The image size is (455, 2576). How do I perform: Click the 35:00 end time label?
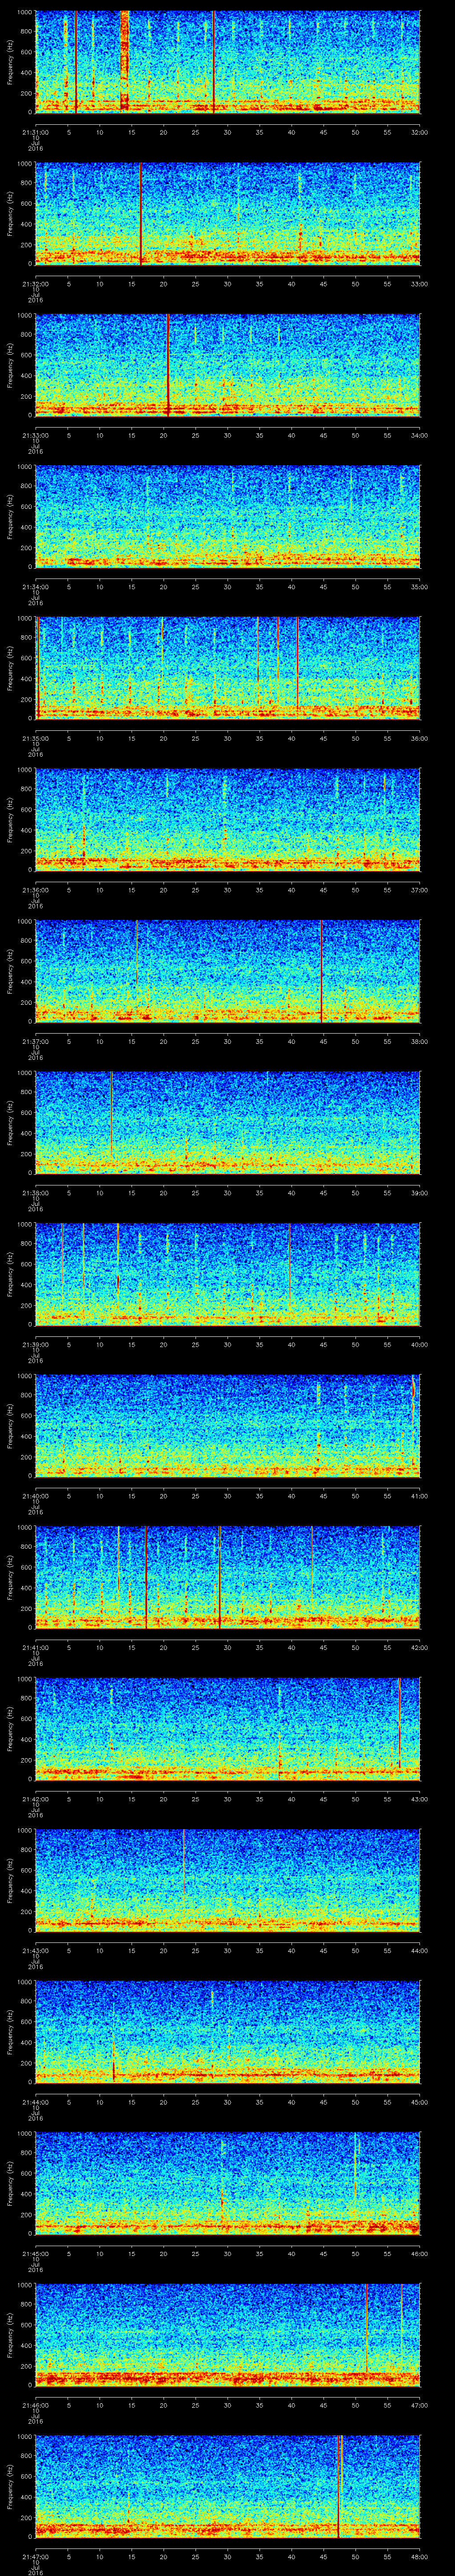pos(419,587)
